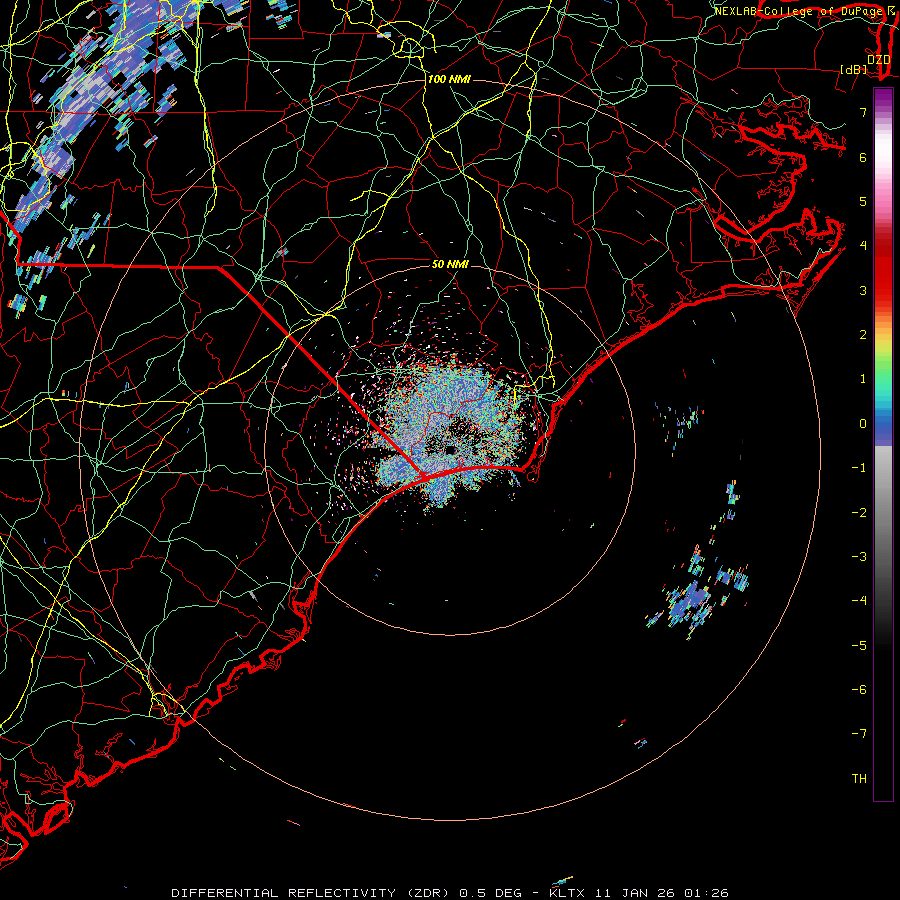The image size is (900, 900).
Task: Click the 2 value on the color scale
Action: (x=863, y=335)
